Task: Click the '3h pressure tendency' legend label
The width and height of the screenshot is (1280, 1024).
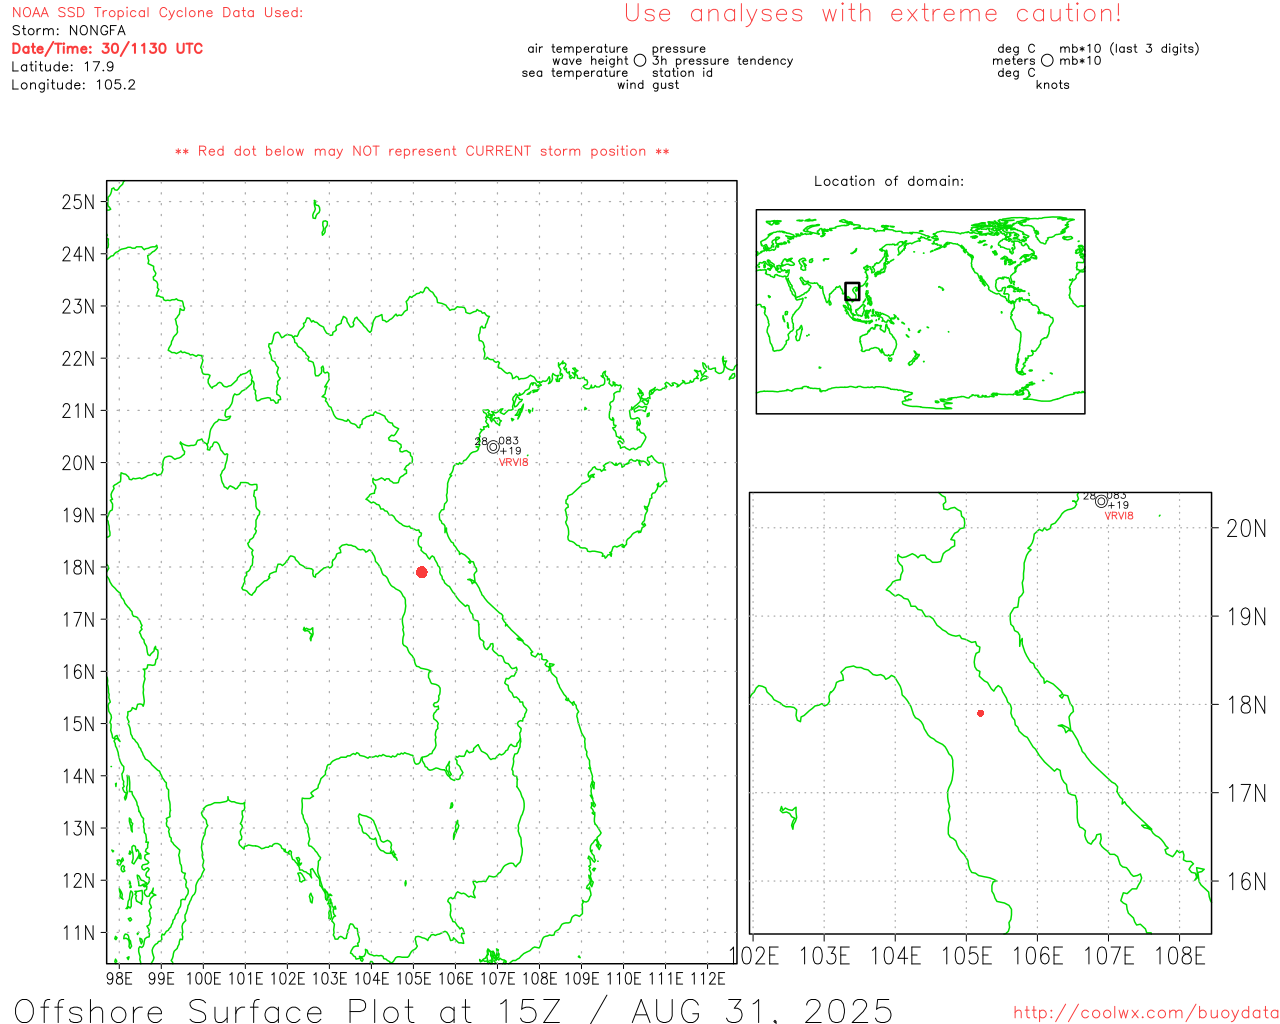Action: tap(722, 61)
